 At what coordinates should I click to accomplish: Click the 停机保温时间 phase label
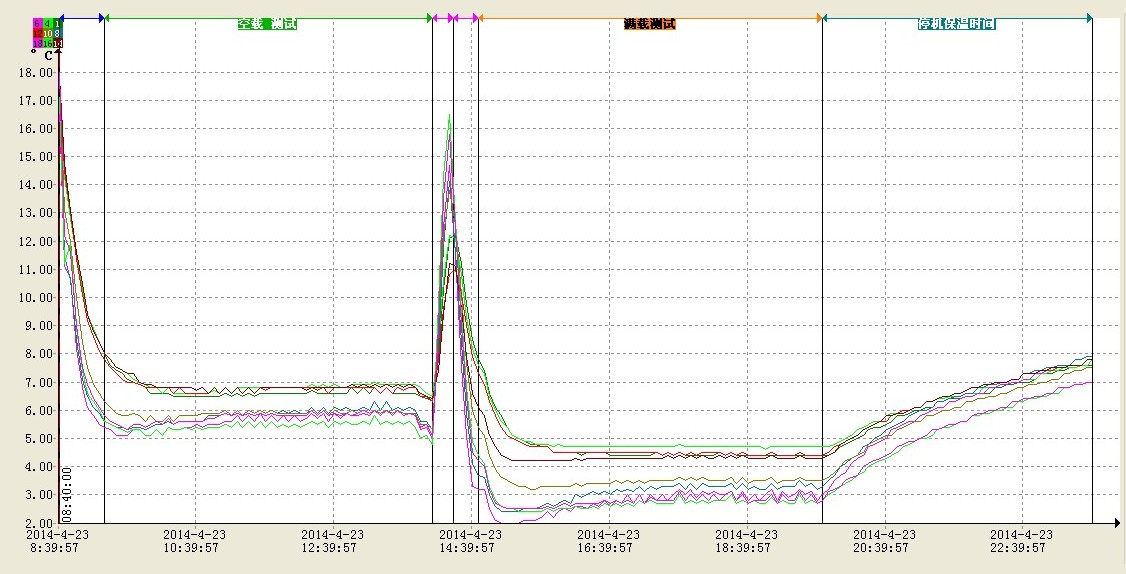(x=956, y=23)
